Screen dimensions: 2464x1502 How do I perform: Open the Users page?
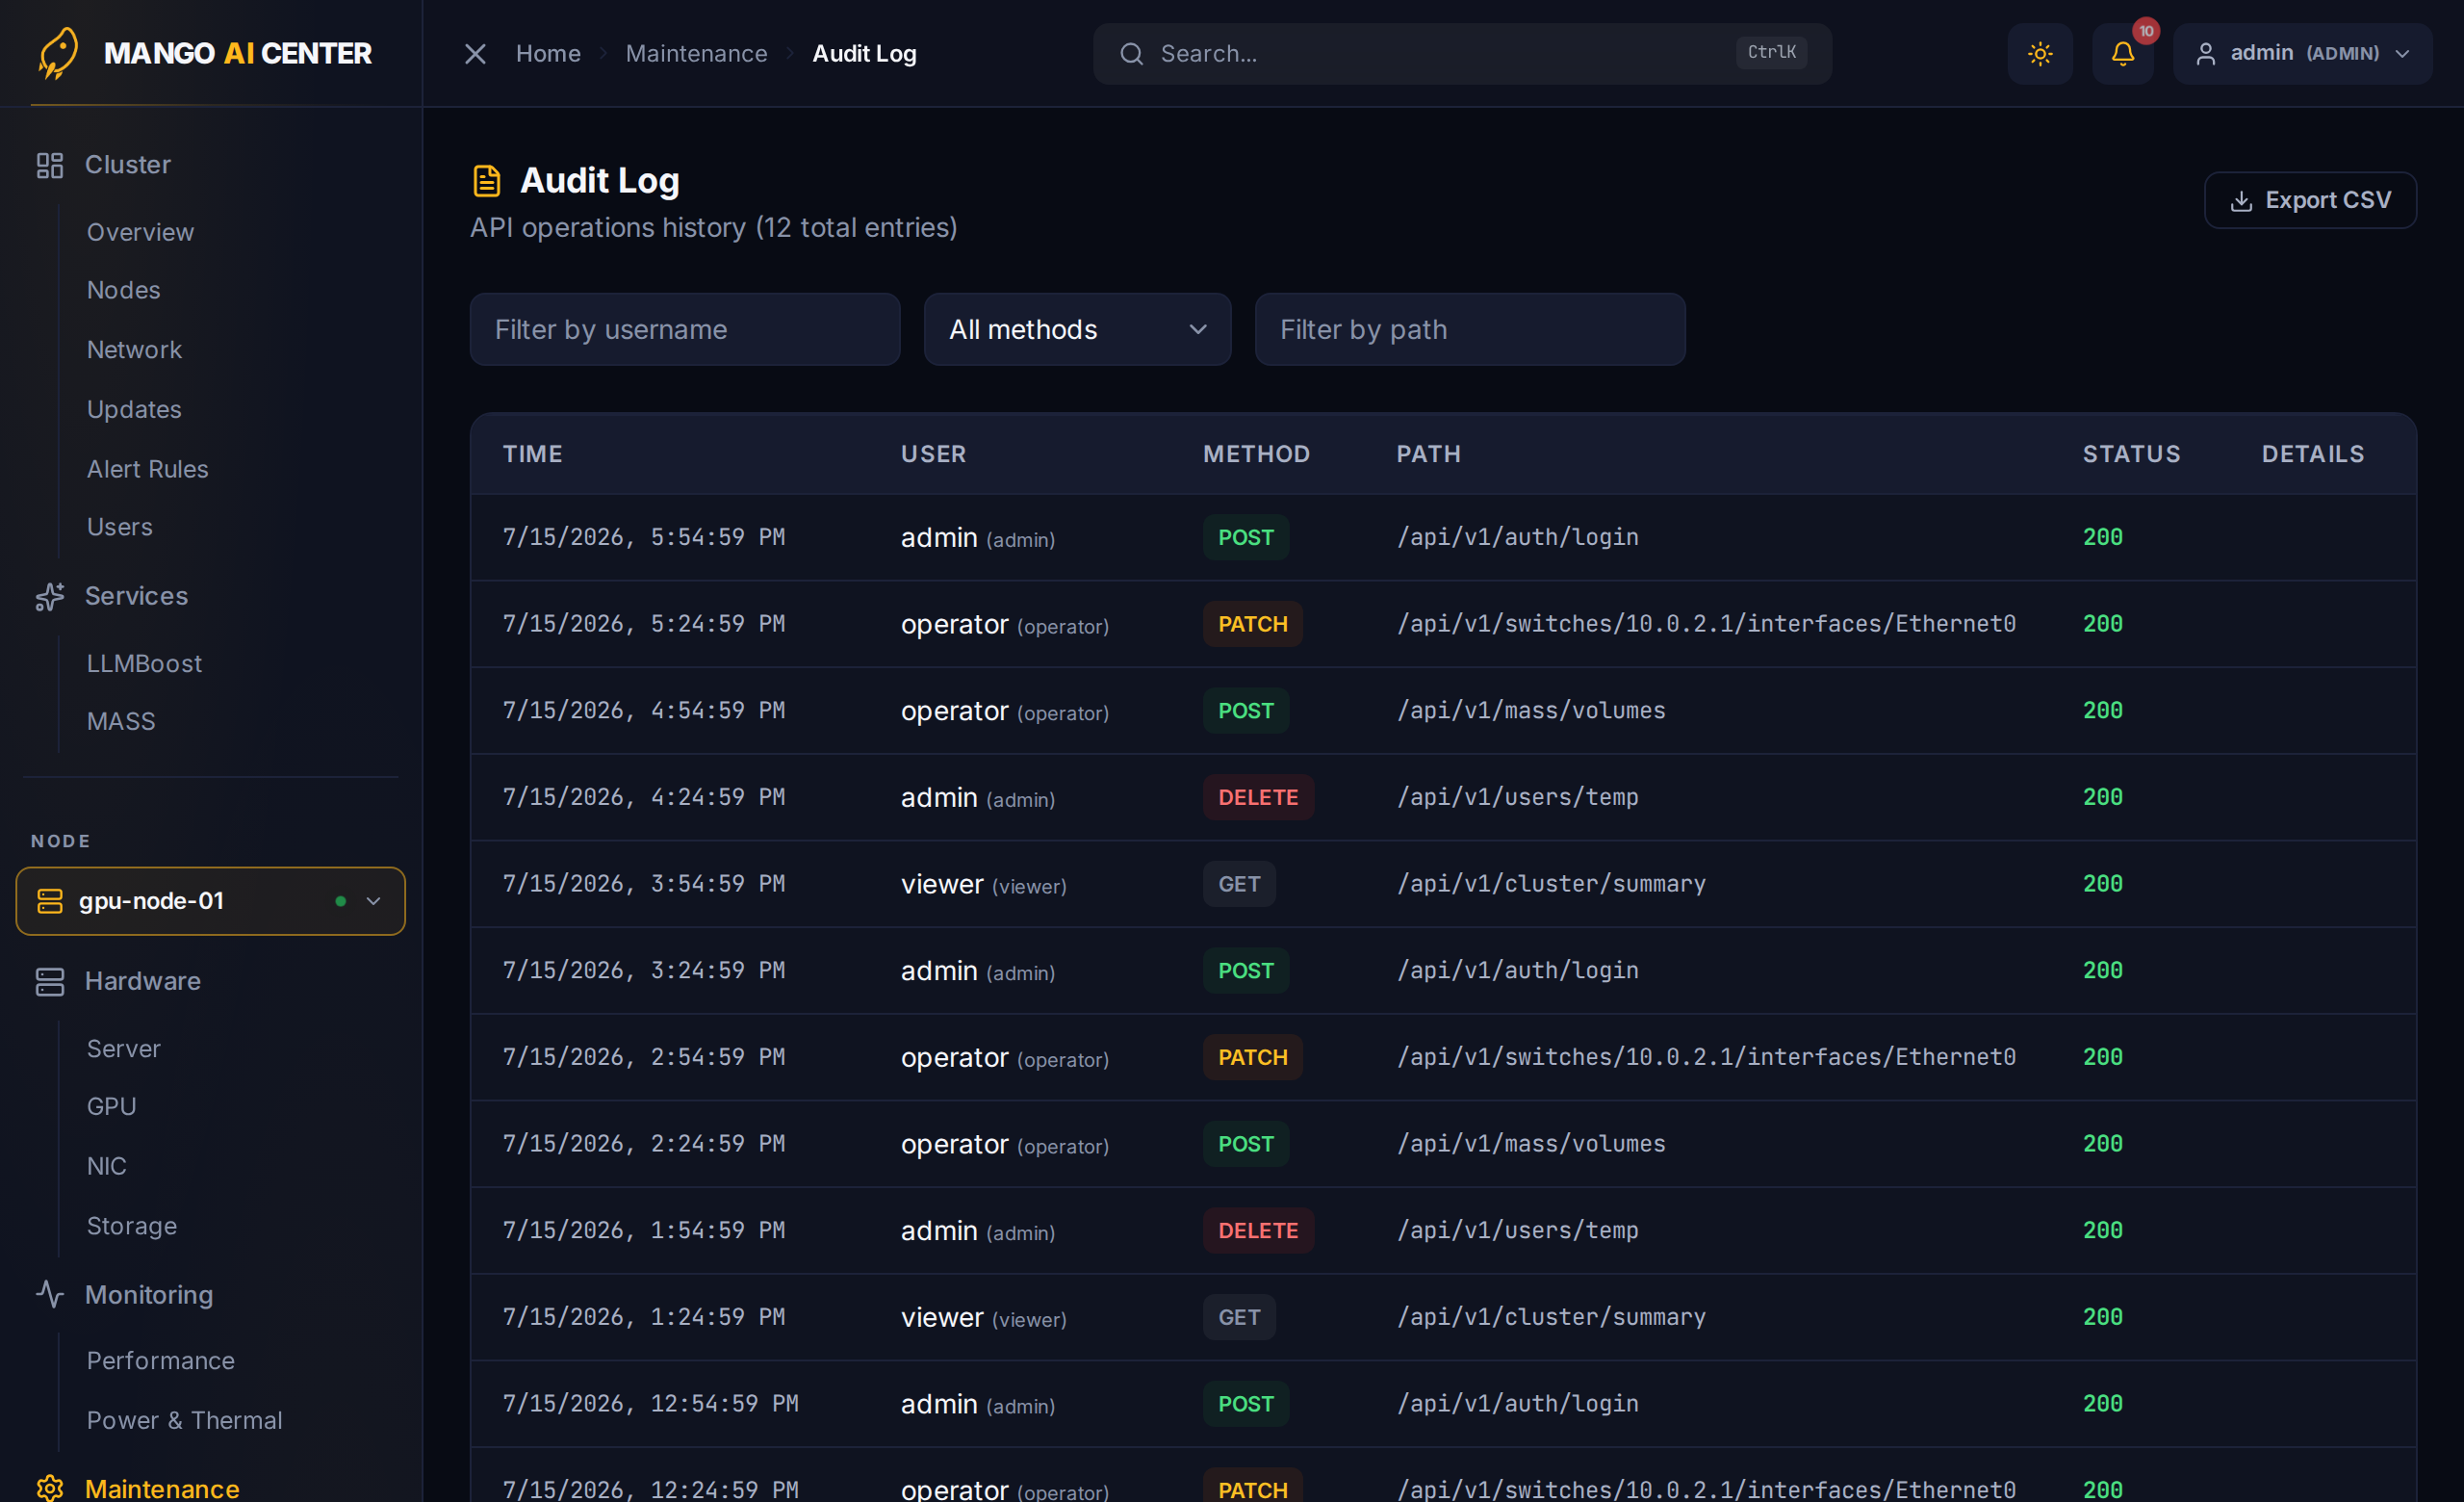(x=119, y=527)
